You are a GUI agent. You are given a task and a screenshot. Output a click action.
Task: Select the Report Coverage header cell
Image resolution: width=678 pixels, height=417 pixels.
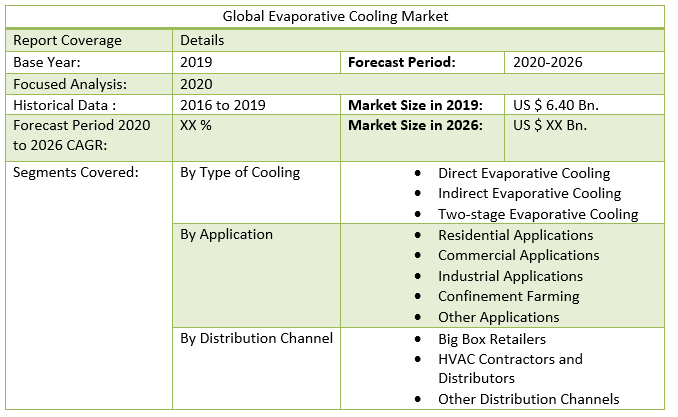(x=67, y=40)
